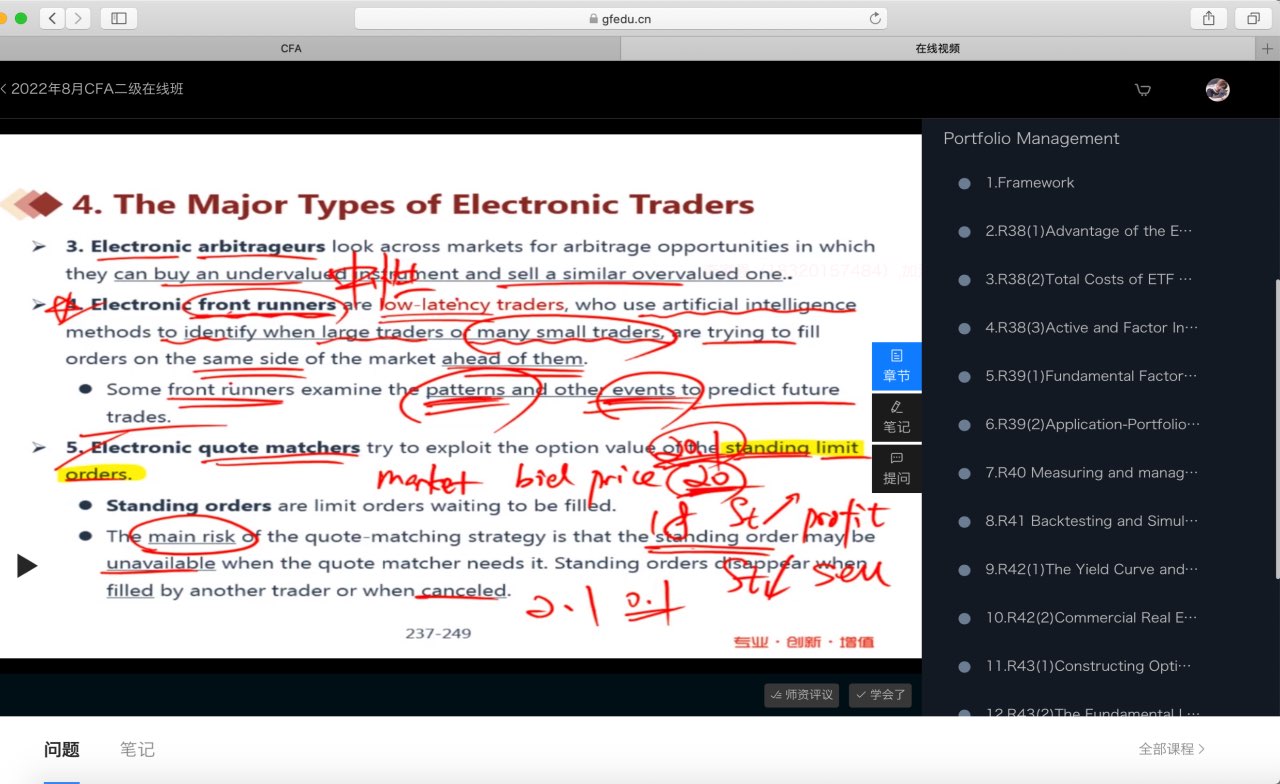Click the Portfolio Management section heading
The width and height of the screenshot is (1280, 784).
[x=1031, y=139]
